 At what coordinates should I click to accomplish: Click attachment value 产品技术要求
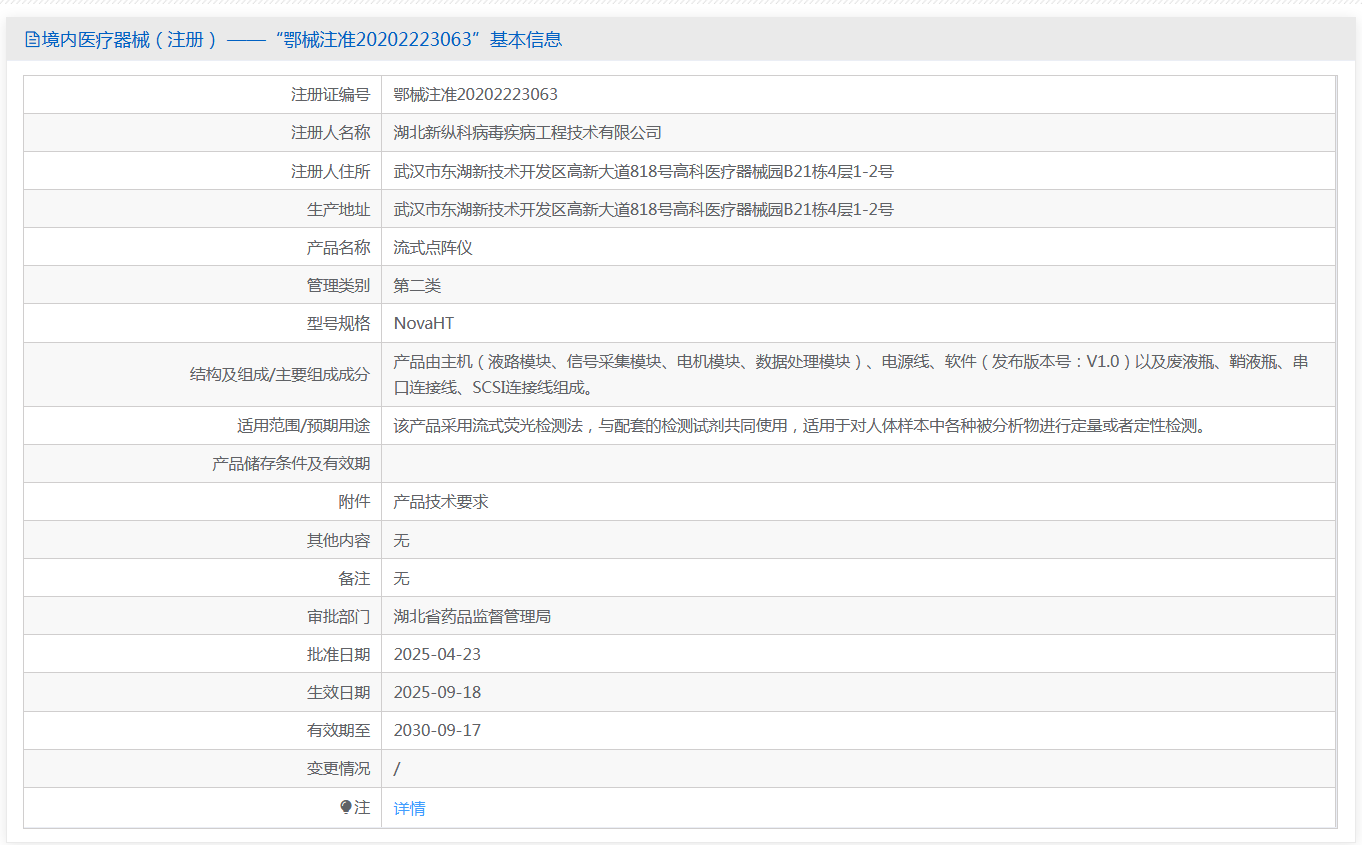[x=441, y=502]
